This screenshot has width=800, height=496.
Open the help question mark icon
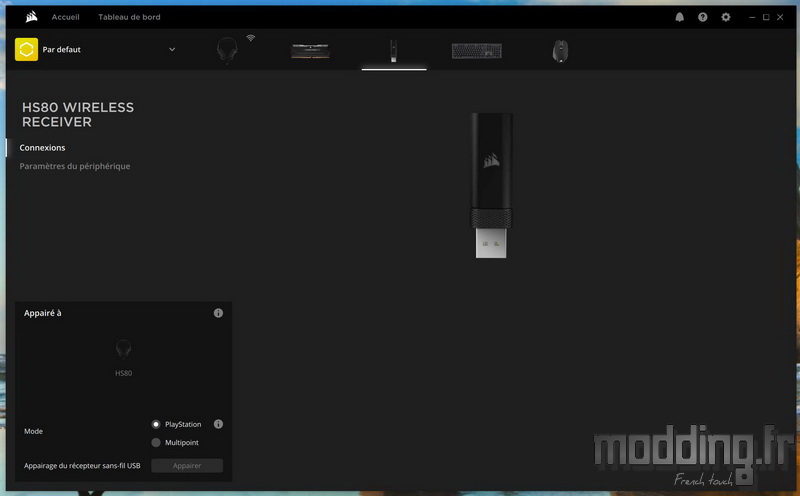click(x=703, y=17)
